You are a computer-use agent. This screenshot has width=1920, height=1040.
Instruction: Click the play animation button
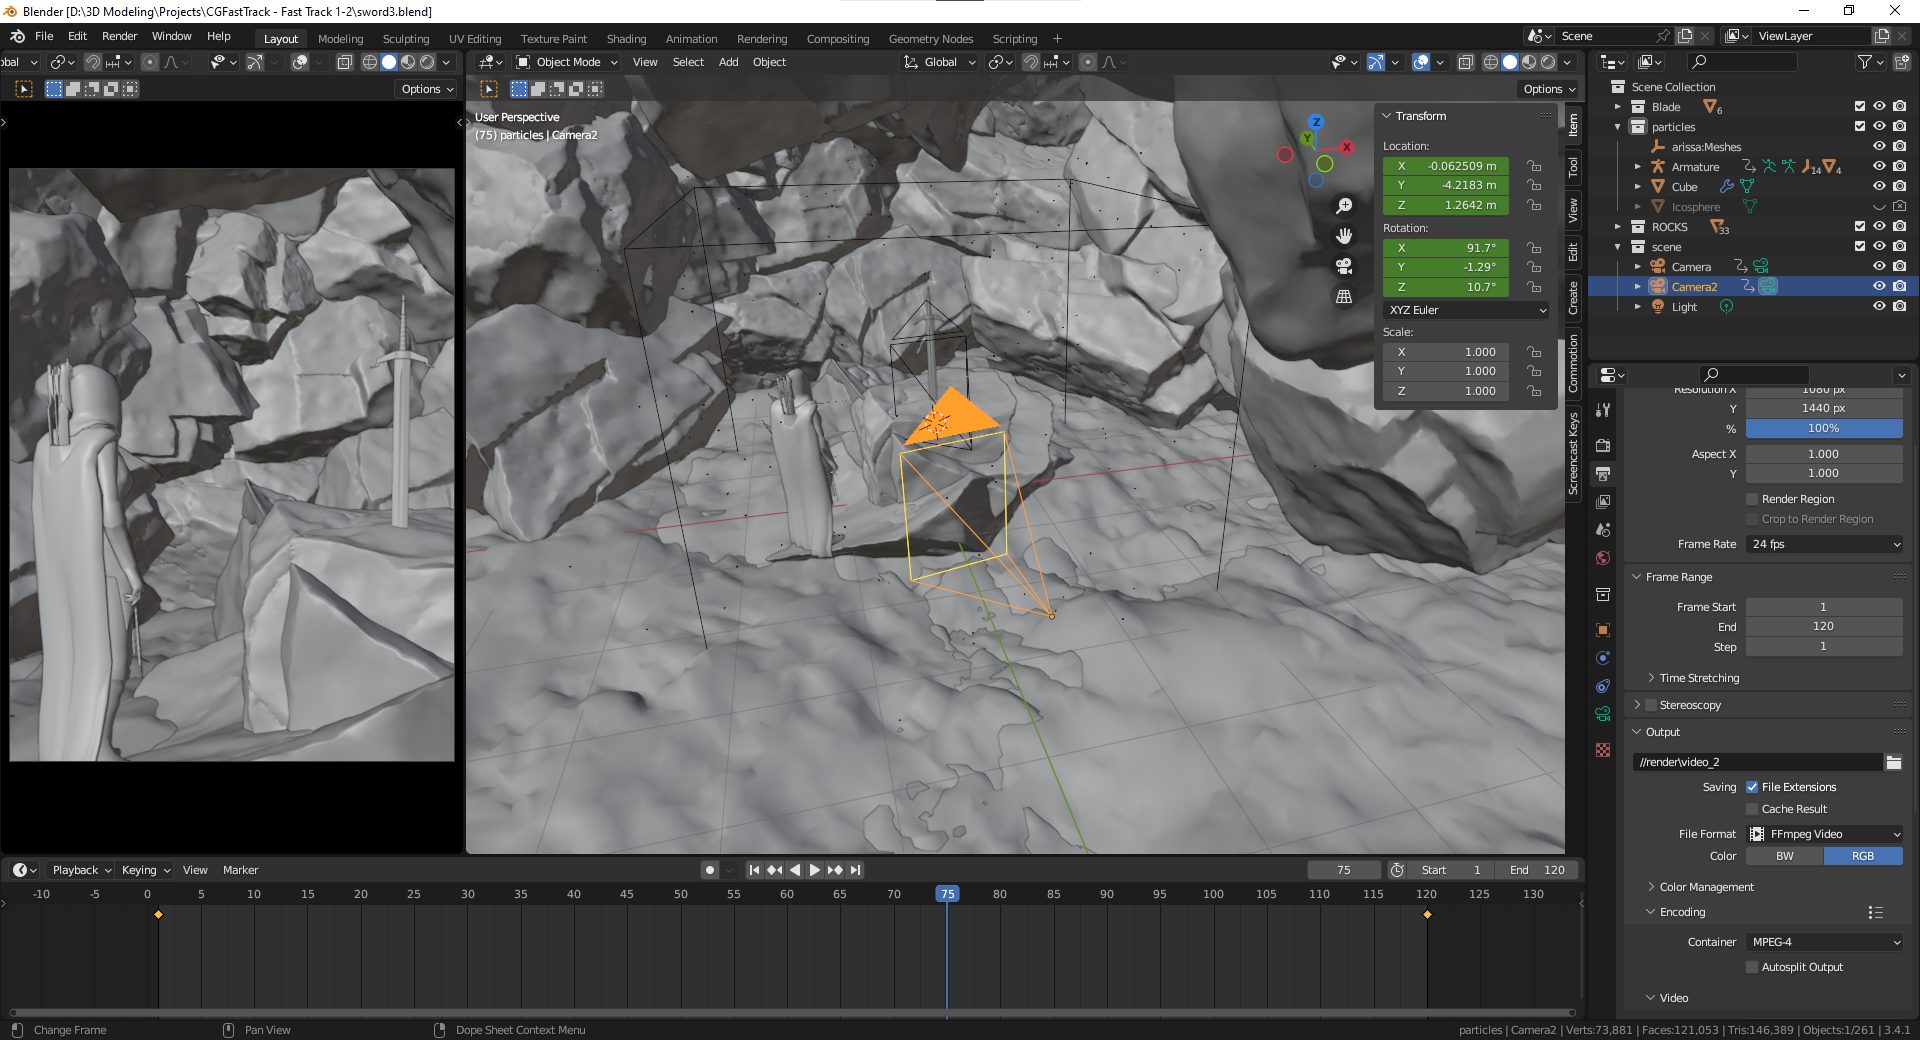click(x=814, y=870)
